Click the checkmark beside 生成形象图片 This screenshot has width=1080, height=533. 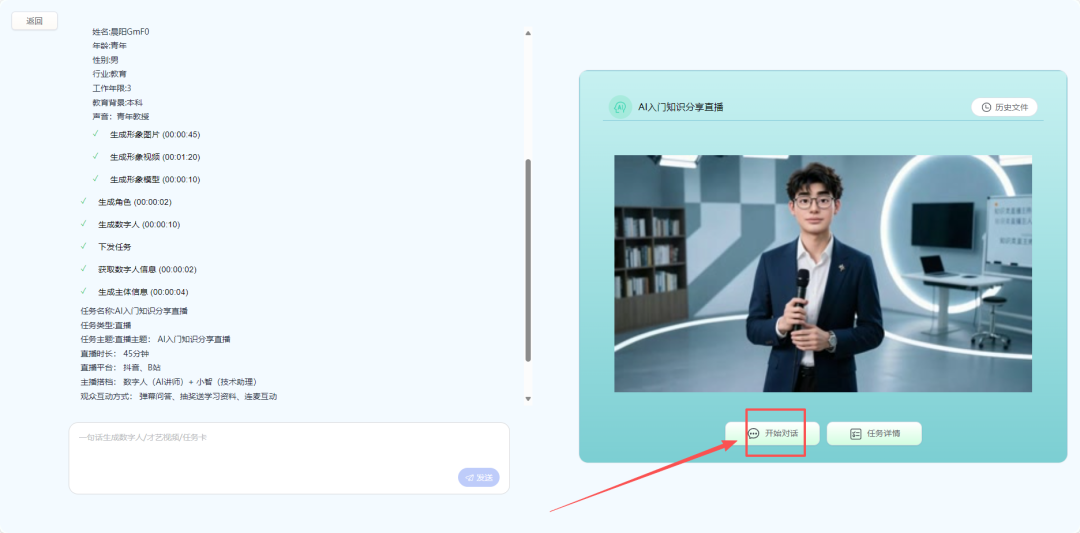[x=96, y=134]
